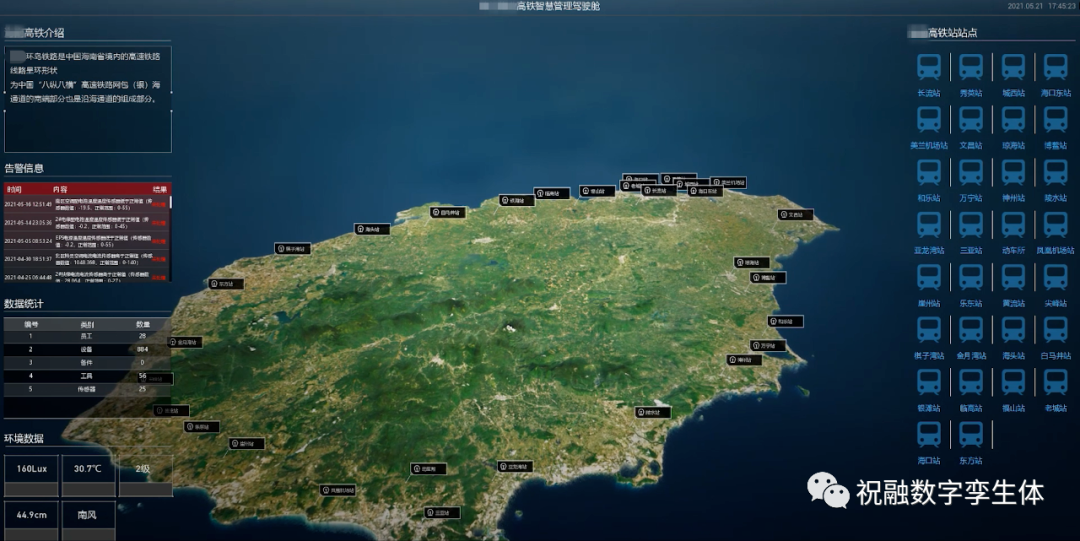Select the 设备 row in data statistics

point(86,349)
